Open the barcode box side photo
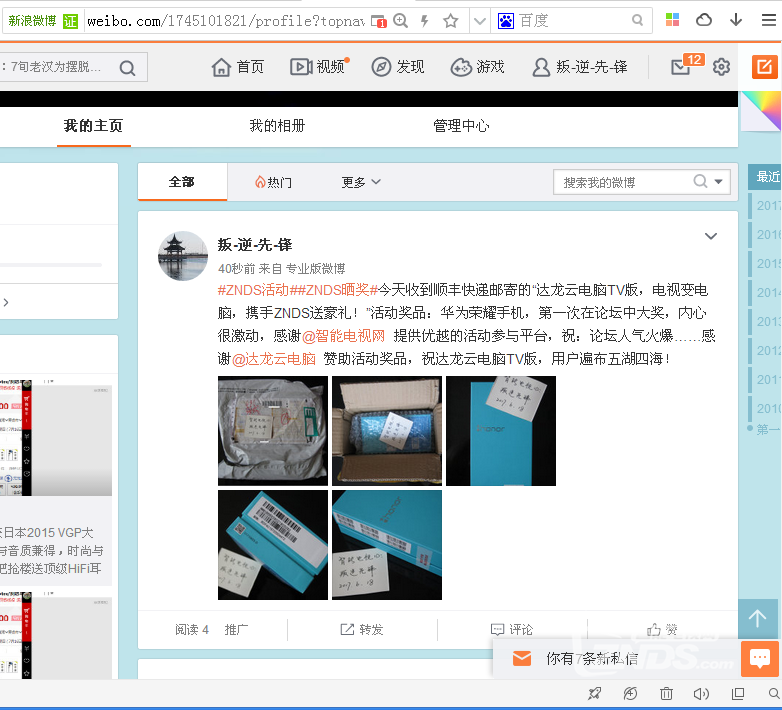 273,545
